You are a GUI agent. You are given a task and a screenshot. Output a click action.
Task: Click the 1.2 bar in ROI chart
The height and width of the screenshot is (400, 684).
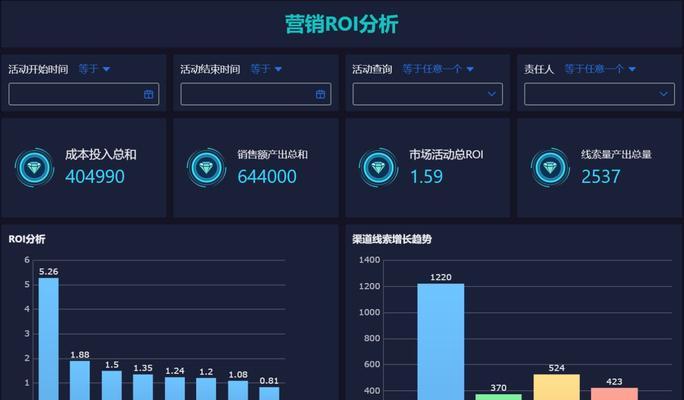pos(206,389)
